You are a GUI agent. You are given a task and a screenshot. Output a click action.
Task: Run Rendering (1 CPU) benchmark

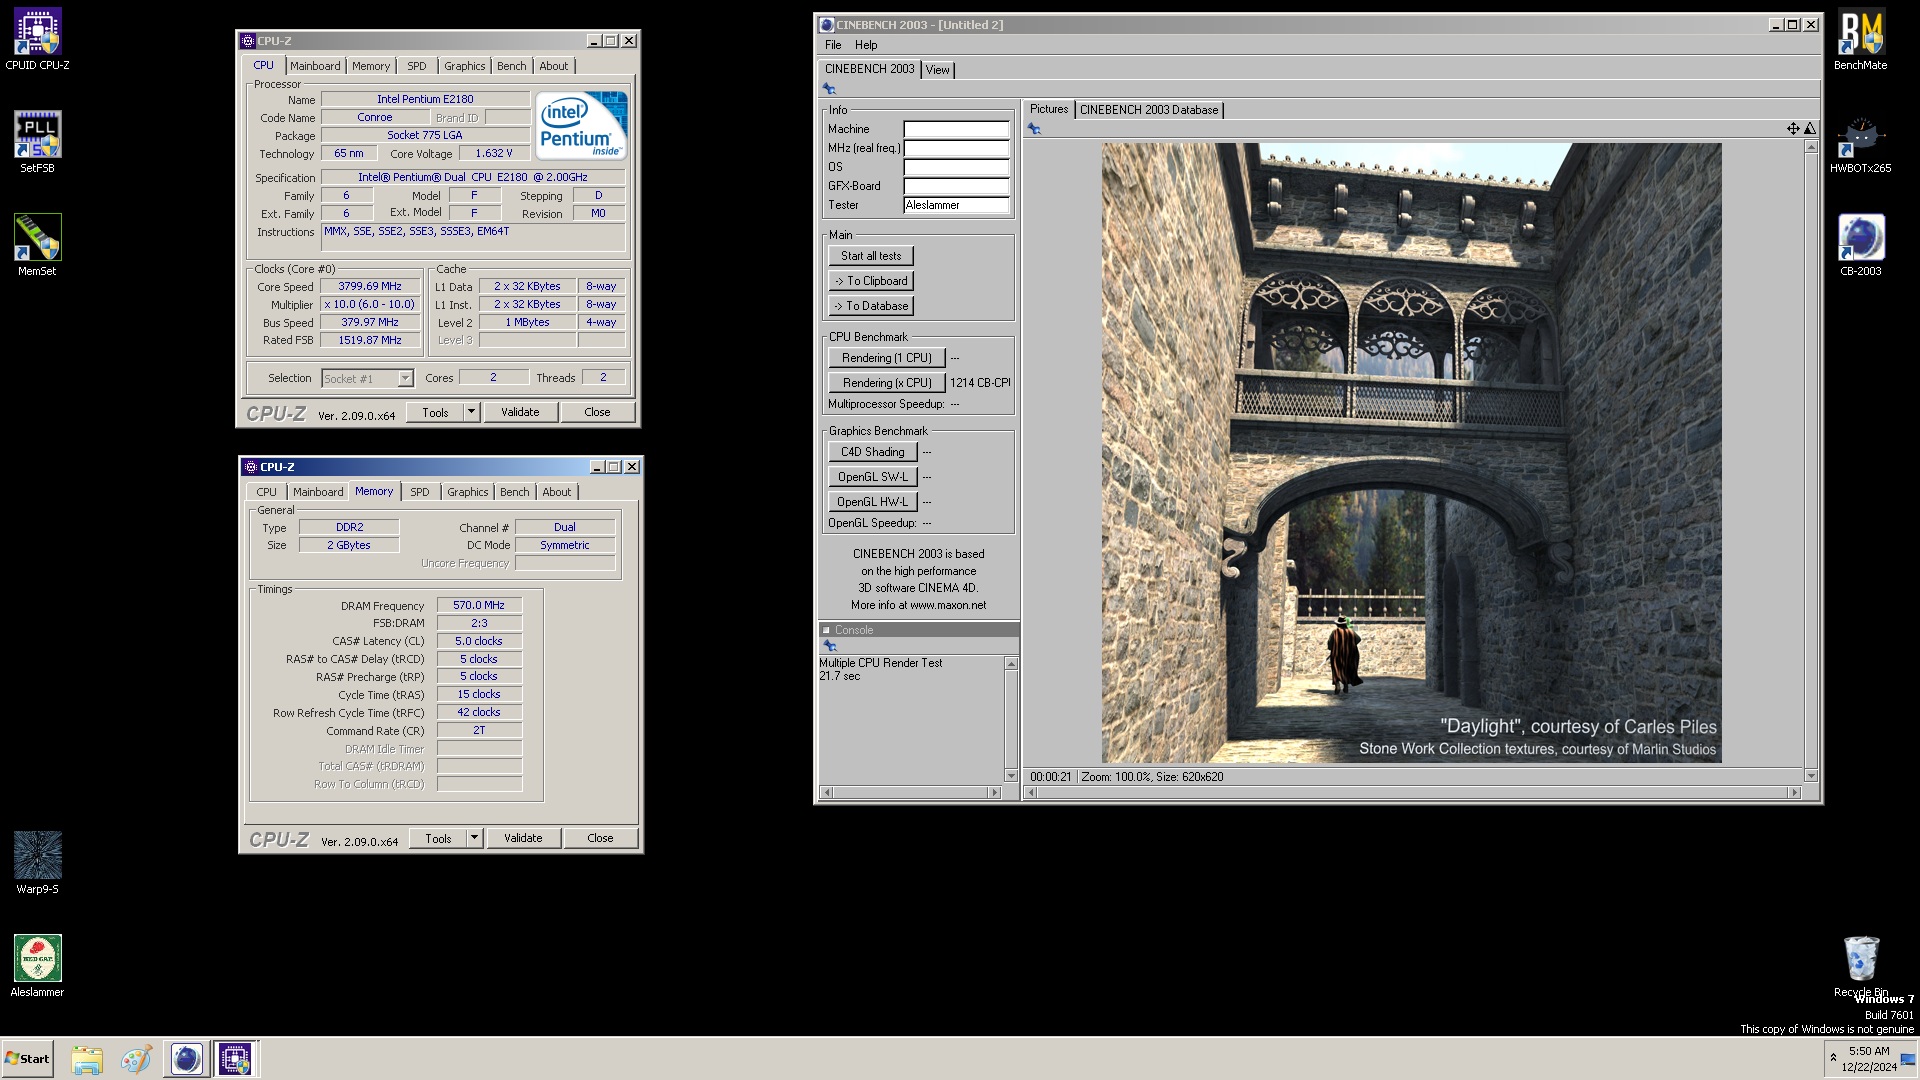coord(886,358)
